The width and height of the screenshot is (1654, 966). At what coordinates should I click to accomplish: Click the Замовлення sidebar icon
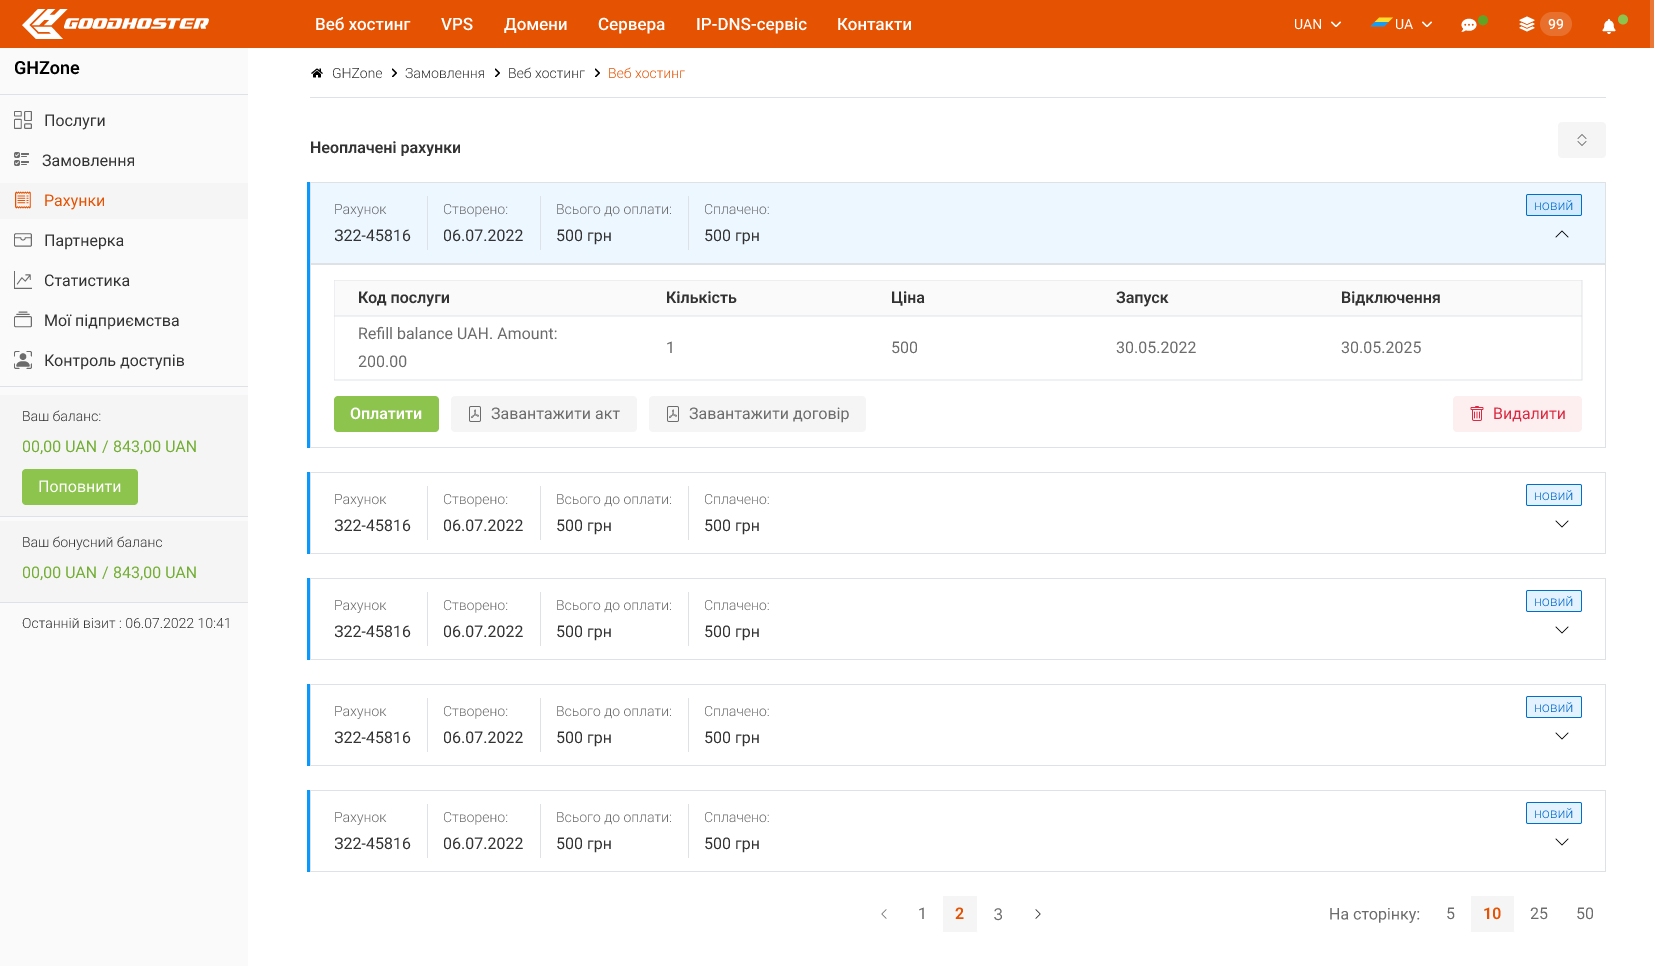pos(22,160)
